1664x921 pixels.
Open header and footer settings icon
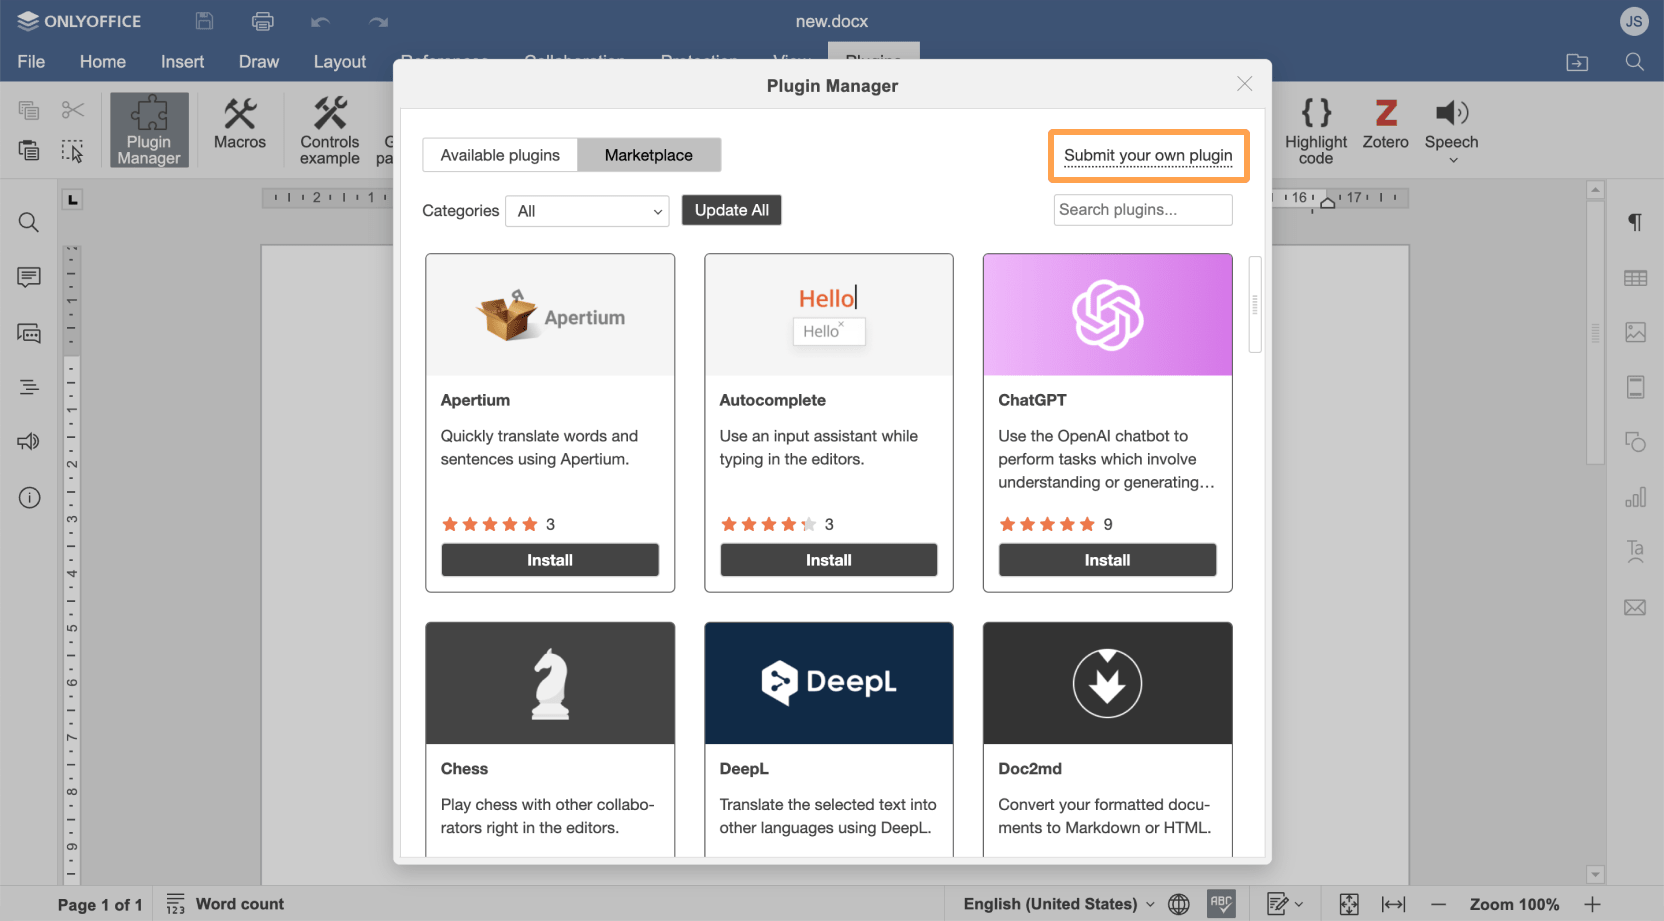1635,387
